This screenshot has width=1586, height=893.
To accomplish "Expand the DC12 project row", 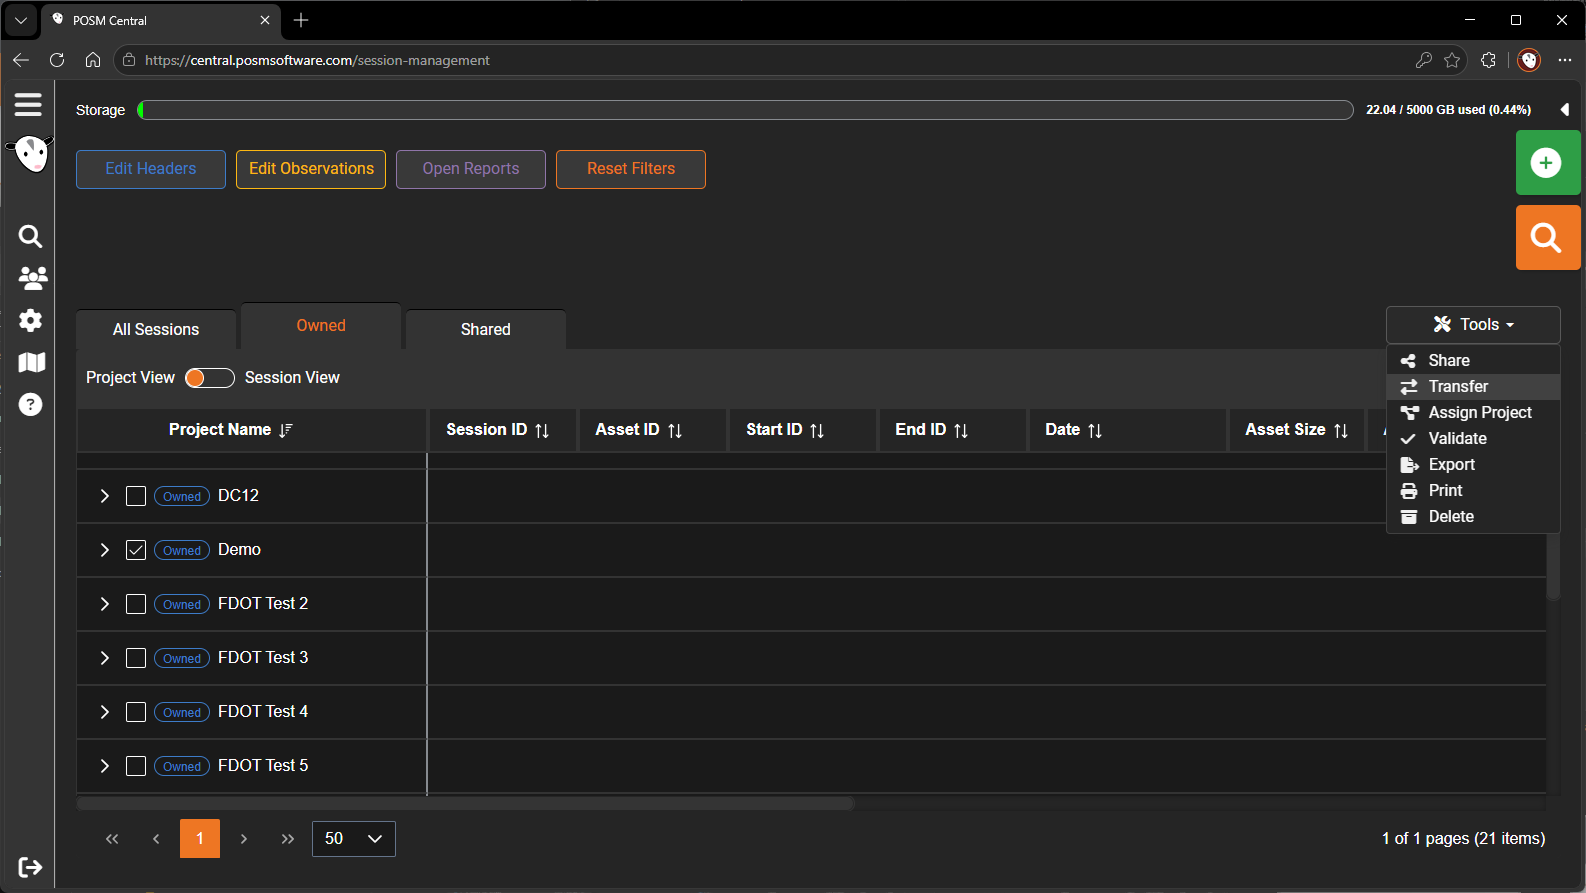I will click(x=104, y=496).
